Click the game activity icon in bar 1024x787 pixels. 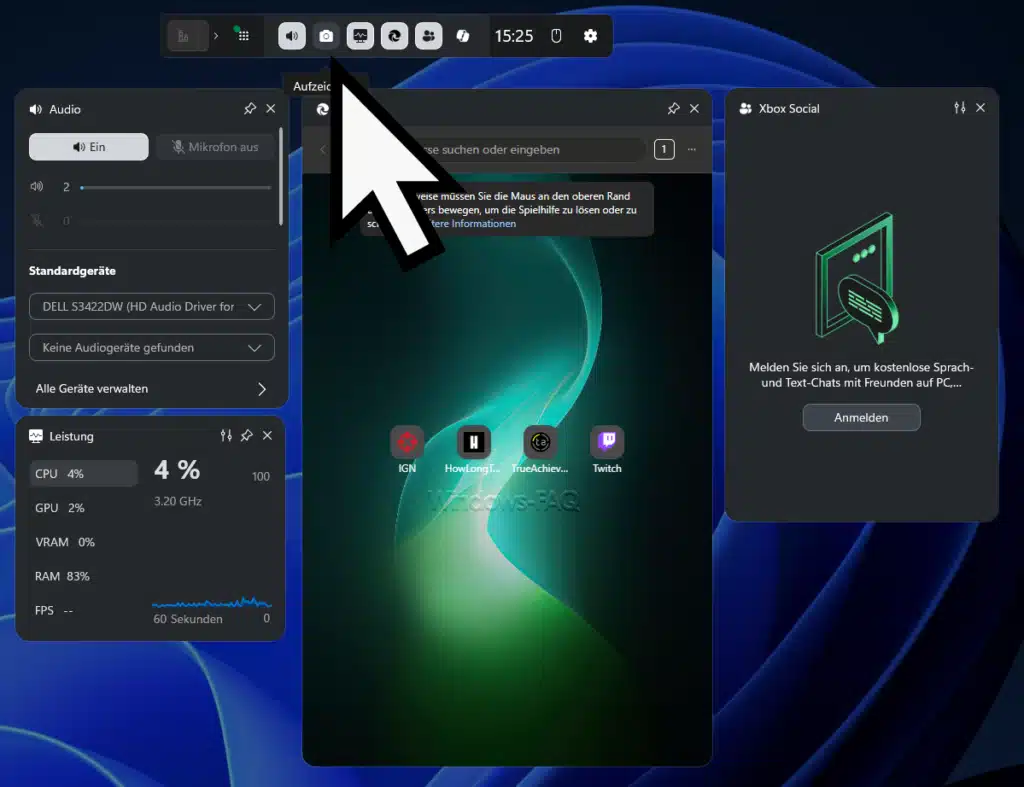click(187, 36)
